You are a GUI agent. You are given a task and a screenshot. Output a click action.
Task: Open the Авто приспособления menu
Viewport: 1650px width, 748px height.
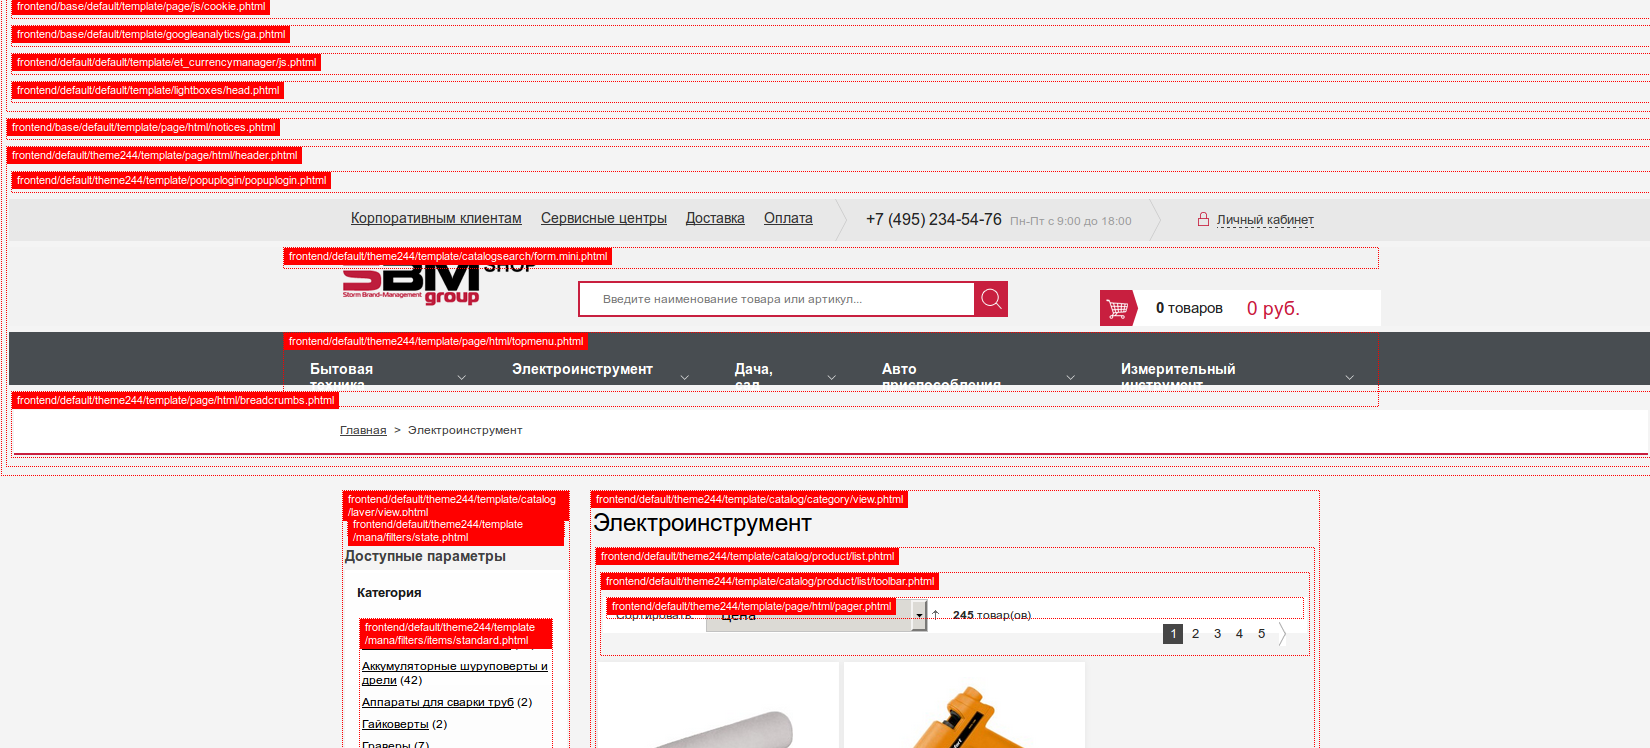tap(941, 374)
